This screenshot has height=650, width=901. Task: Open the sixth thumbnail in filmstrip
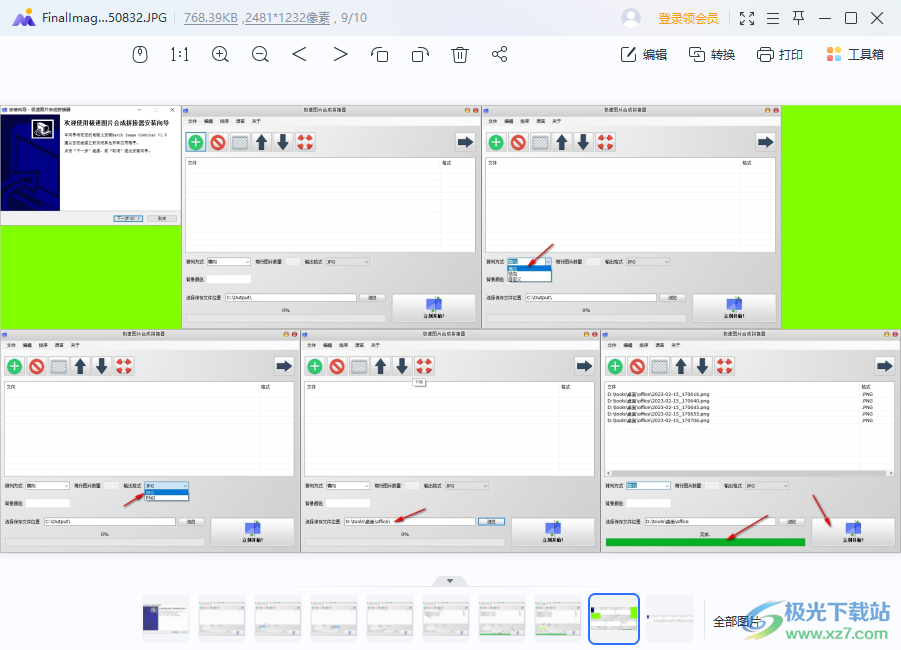(x=446, y=619)
